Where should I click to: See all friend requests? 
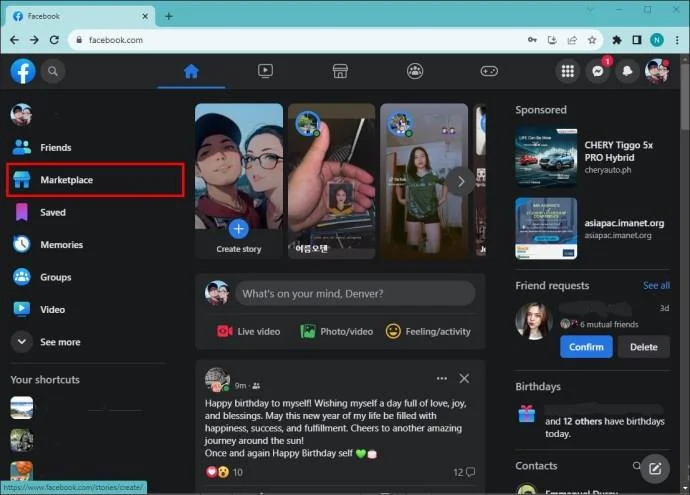click(656, 286)
